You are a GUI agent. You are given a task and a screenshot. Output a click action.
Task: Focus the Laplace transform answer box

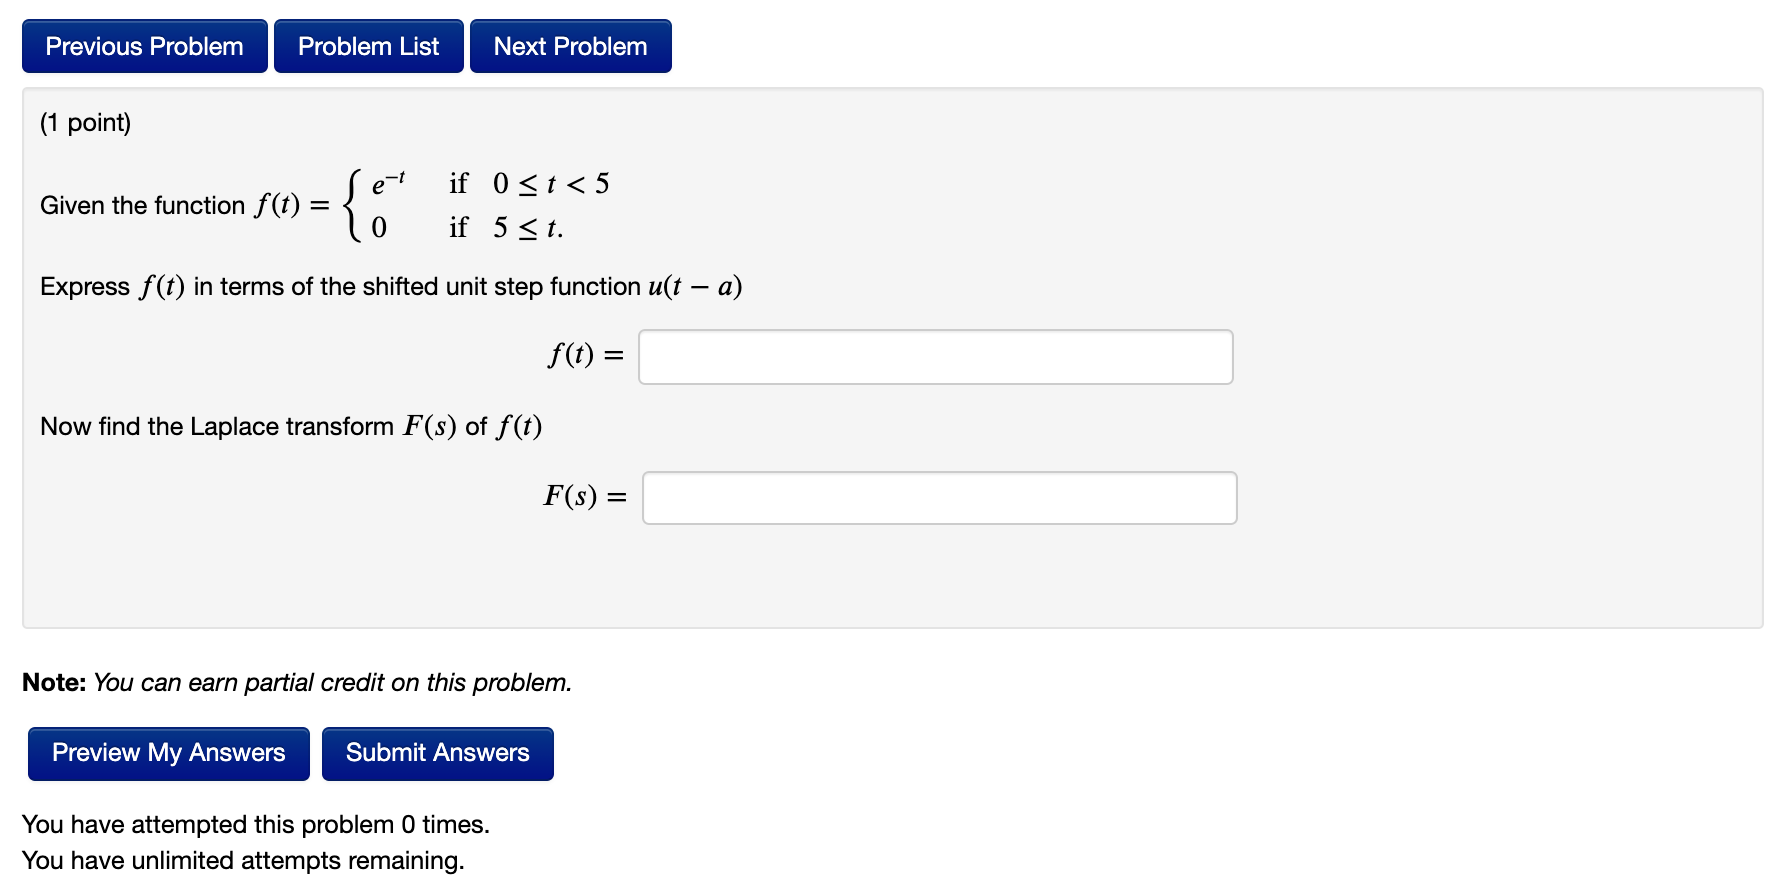[x=939, y=497]
